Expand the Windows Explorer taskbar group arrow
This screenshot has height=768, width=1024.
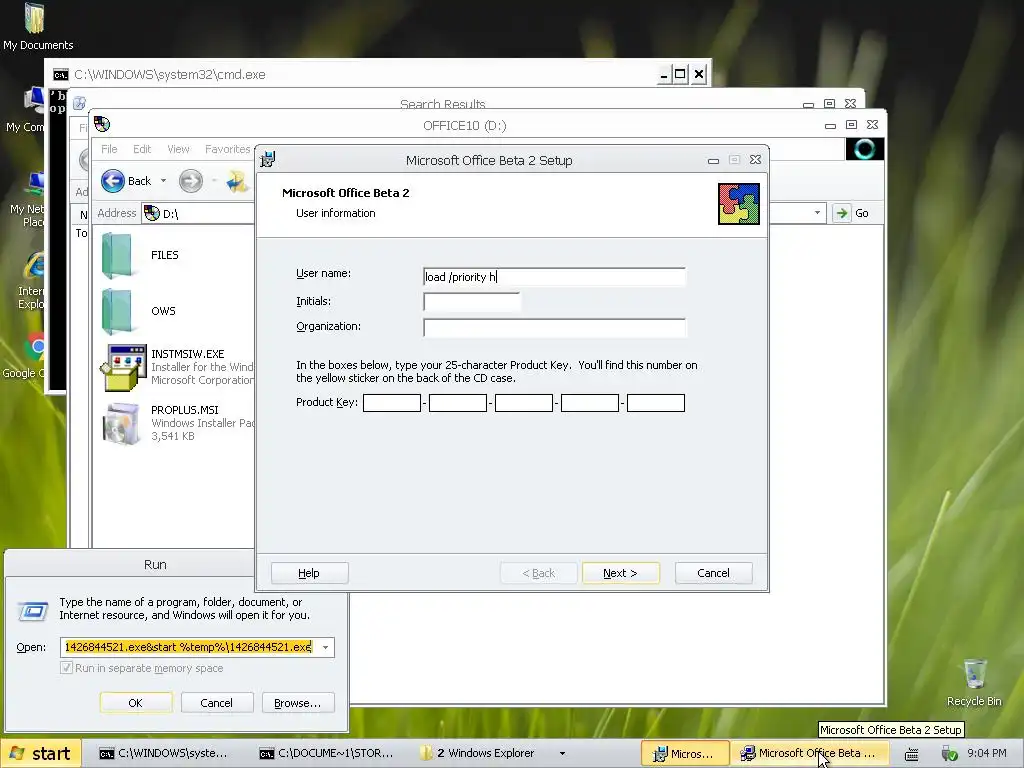pos(562,754)
